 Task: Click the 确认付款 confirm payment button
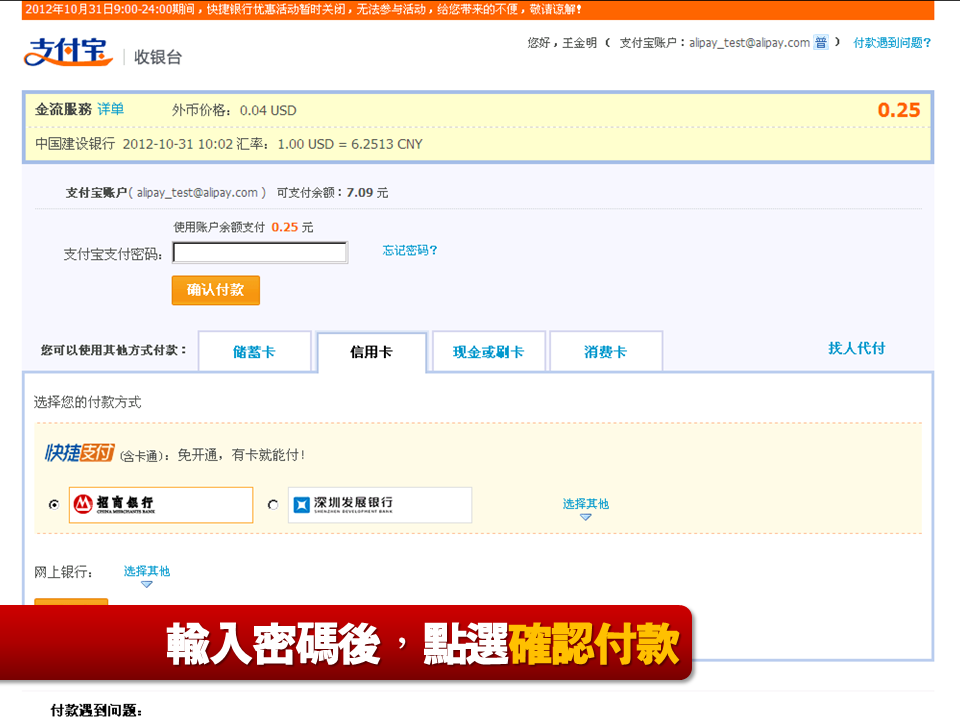pos(215,291)
